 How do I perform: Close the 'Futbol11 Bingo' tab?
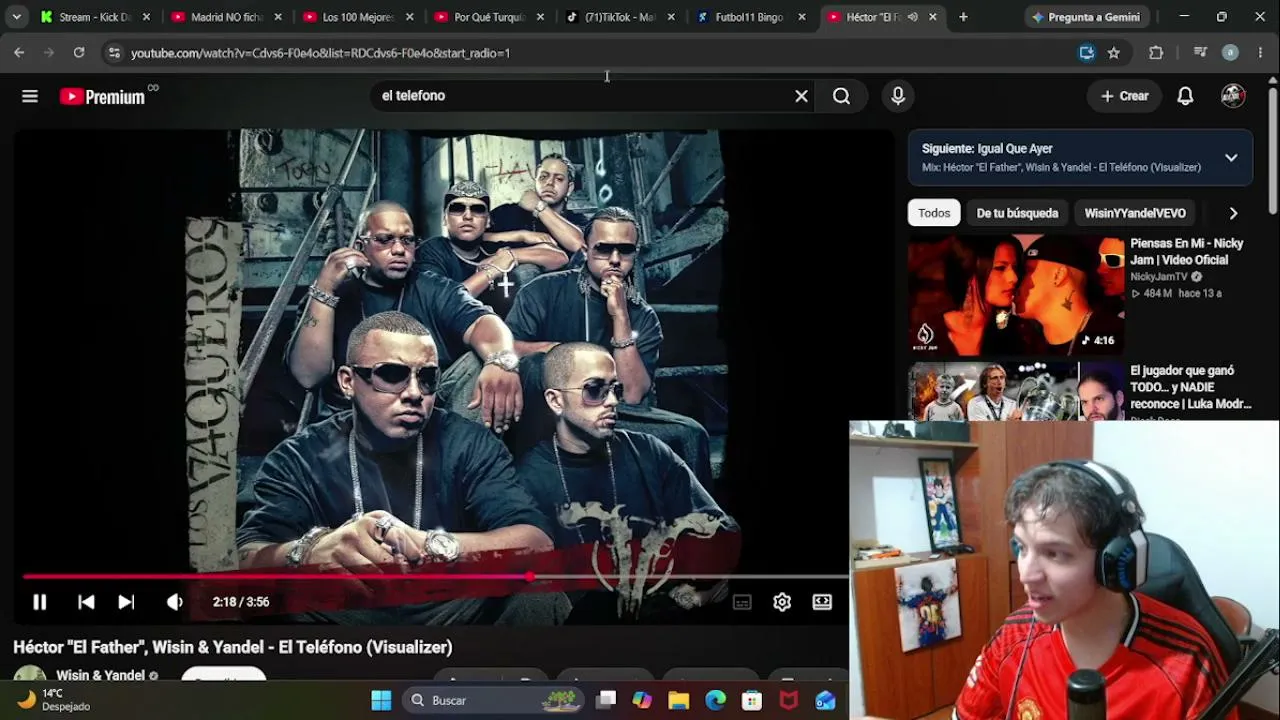coord(802,17)
